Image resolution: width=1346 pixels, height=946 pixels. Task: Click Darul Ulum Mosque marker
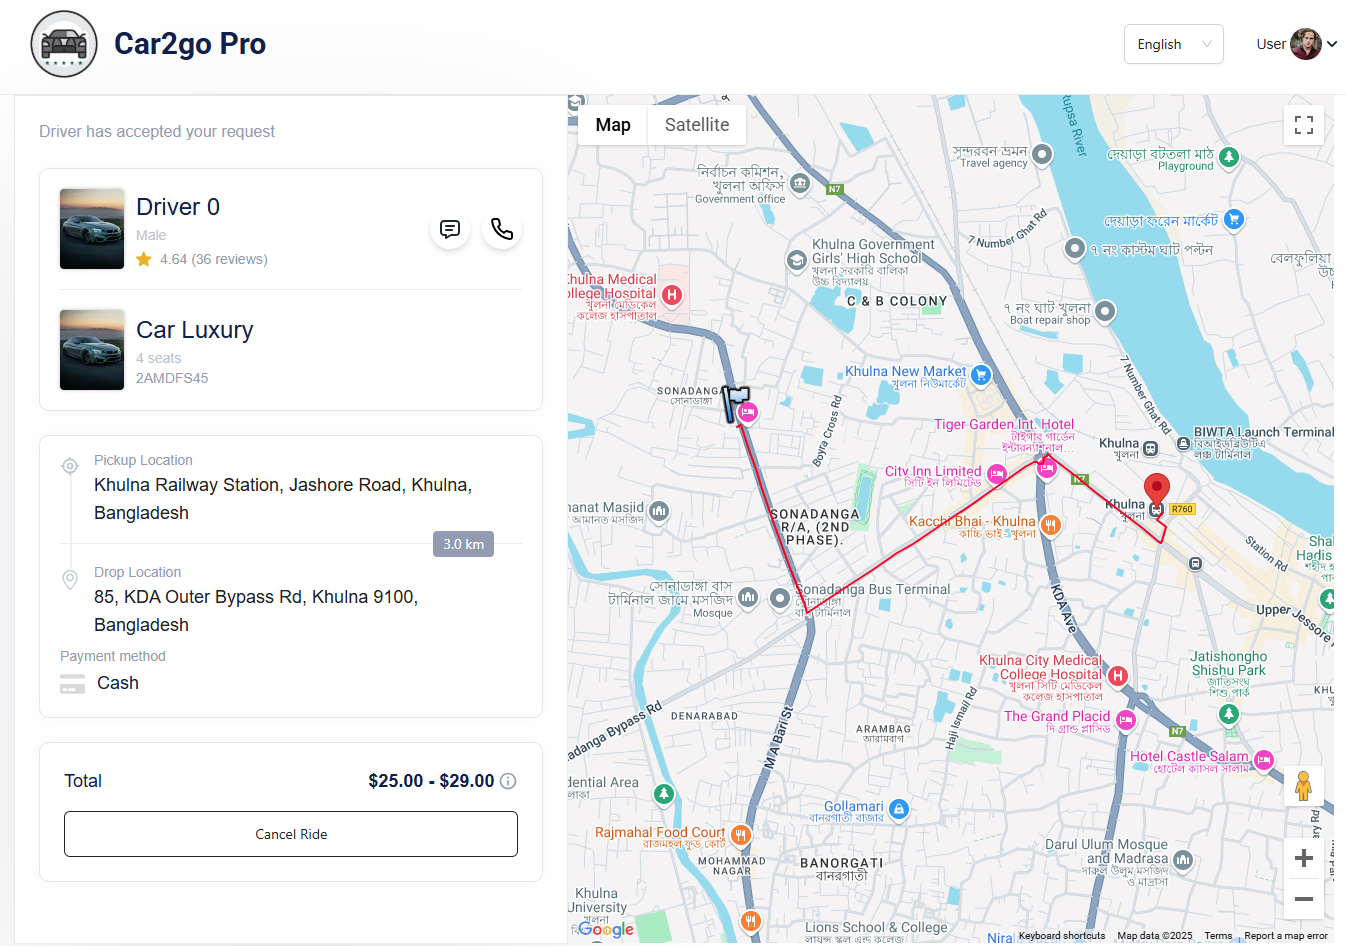[x=1183, y=859]
